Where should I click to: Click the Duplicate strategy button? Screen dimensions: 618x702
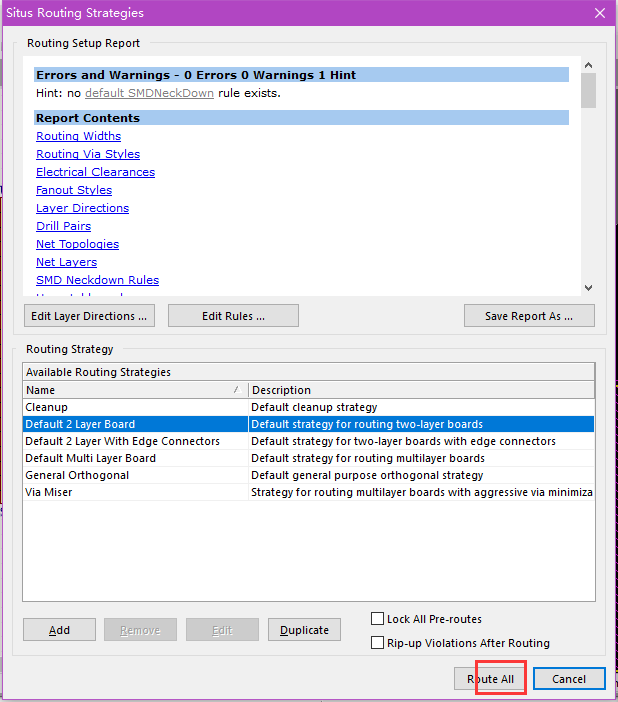[305, 630]
